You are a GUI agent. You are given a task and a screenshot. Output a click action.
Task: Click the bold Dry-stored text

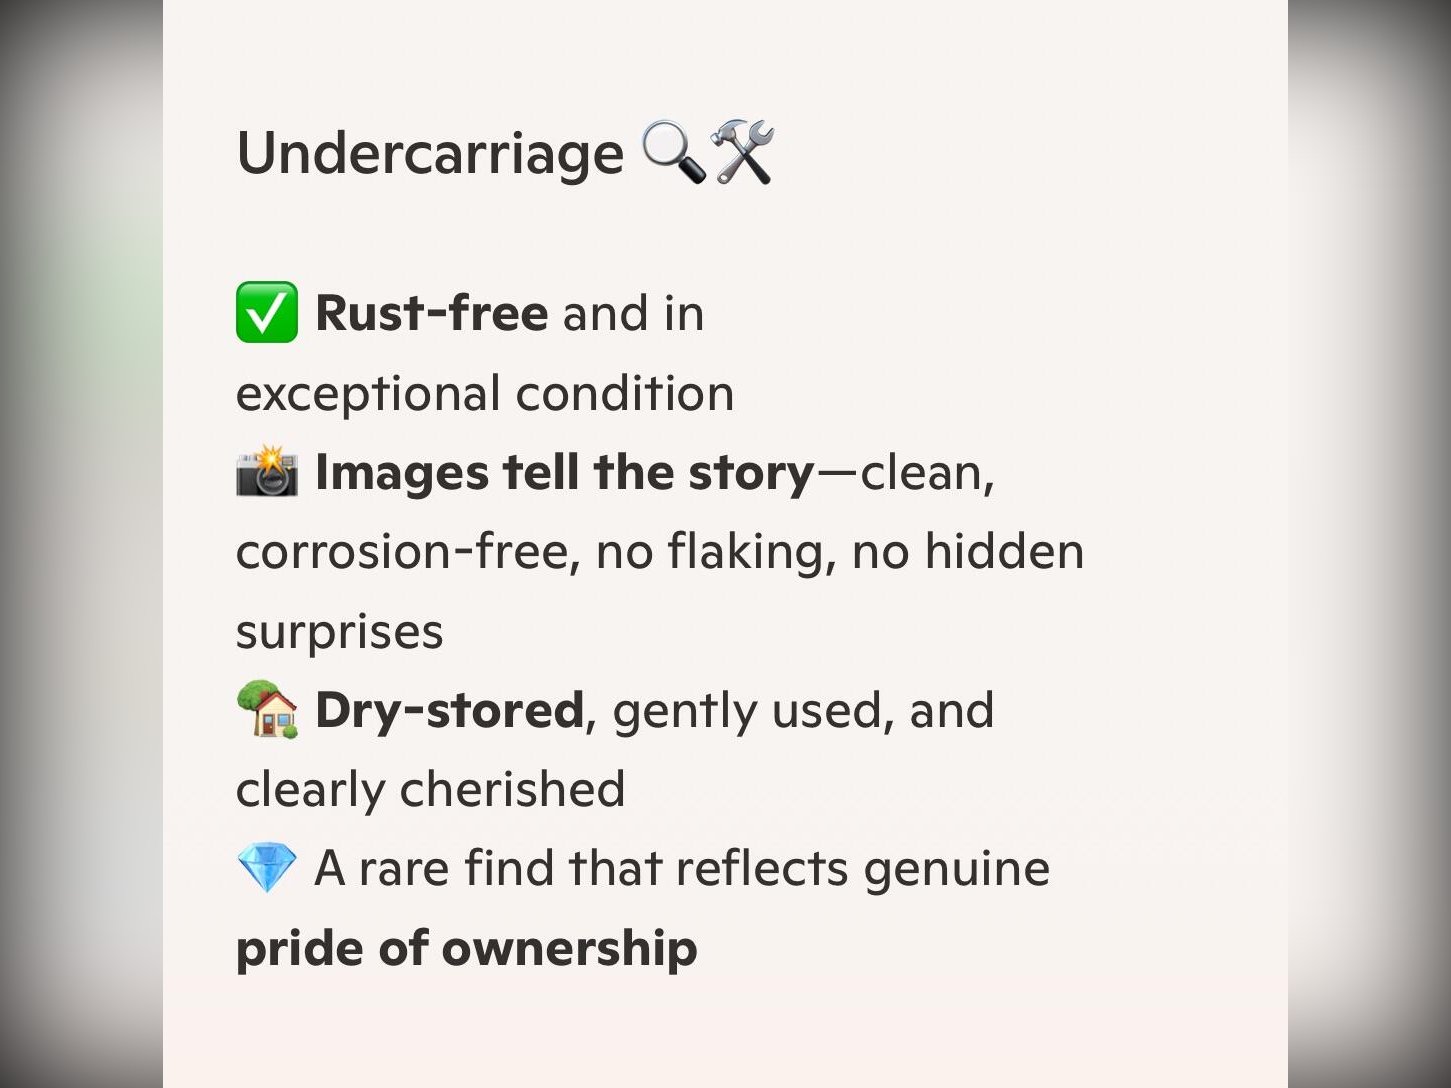450,710
